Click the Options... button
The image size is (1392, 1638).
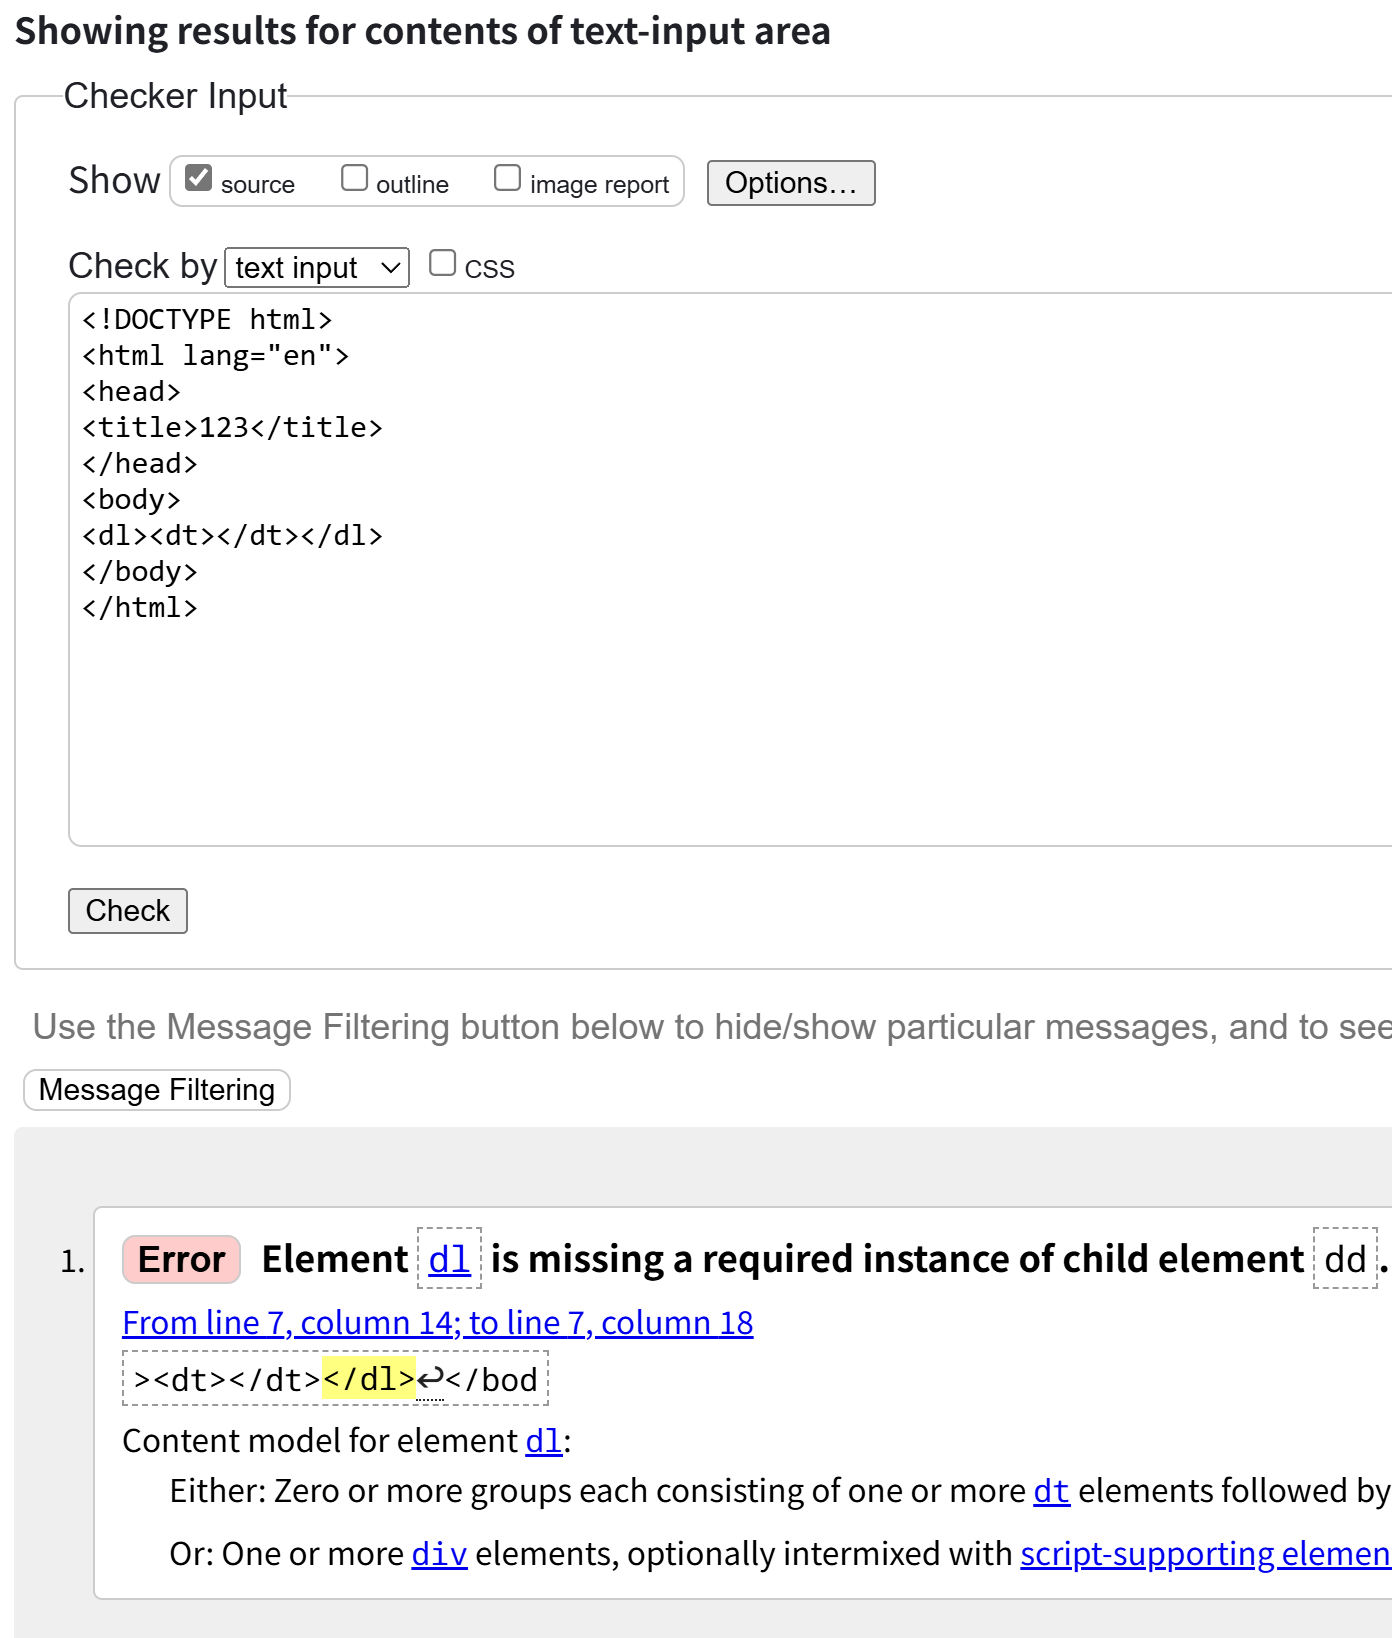[790, 183]
